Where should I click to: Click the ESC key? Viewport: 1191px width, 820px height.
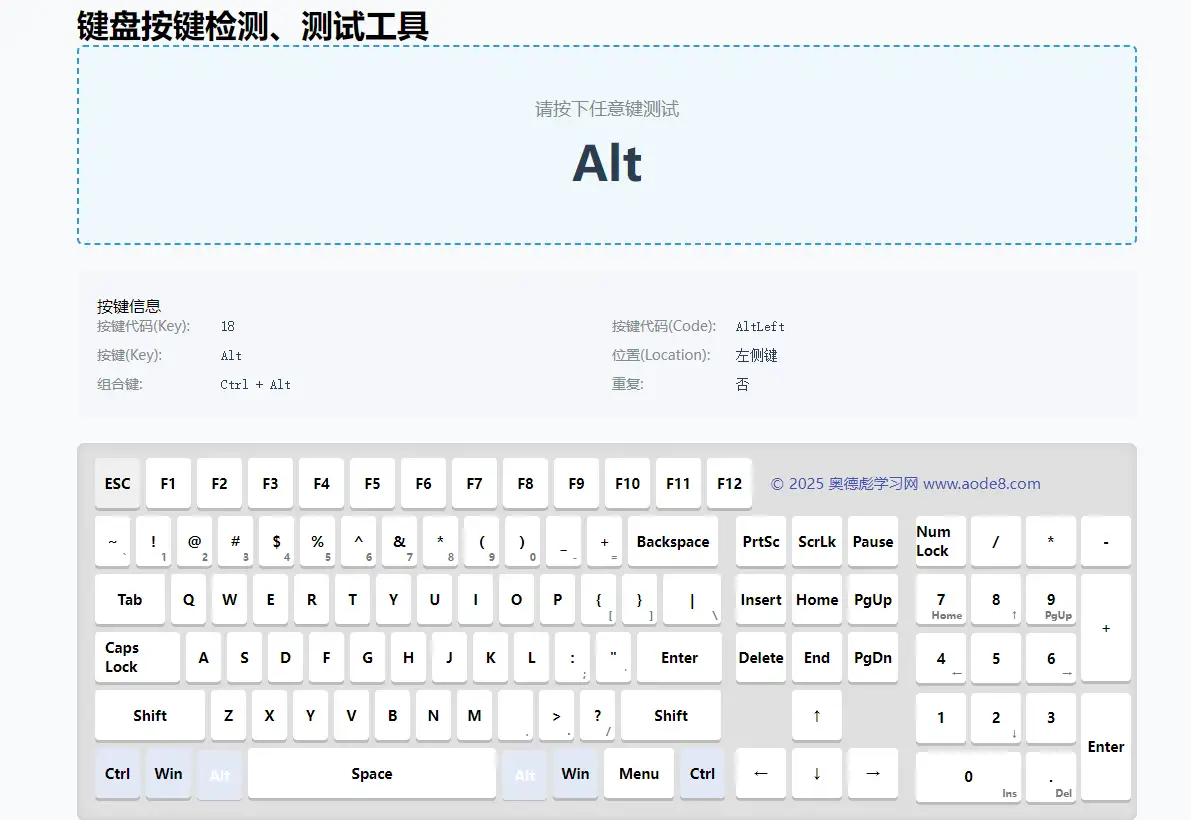[118, 483]
